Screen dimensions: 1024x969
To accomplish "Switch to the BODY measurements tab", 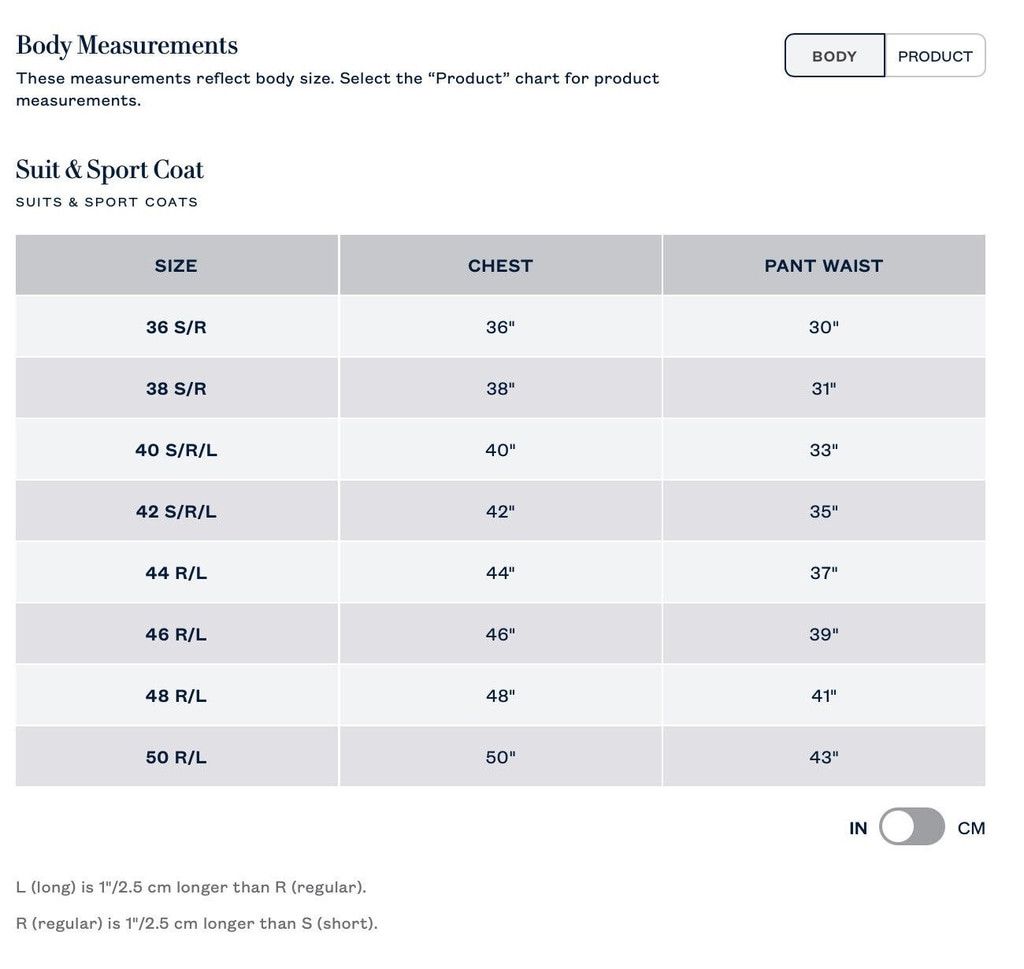I will pyautogui.click(x=834, y=56).
